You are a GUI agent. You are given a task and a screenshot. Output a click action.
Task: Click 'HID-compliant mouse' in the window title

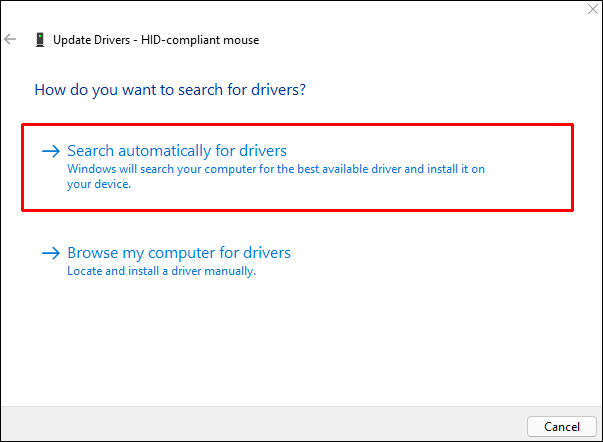coord(203,39)
